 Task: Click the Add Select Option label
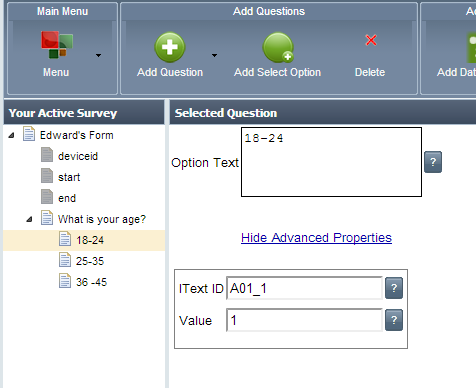click(x=277, y=72)
